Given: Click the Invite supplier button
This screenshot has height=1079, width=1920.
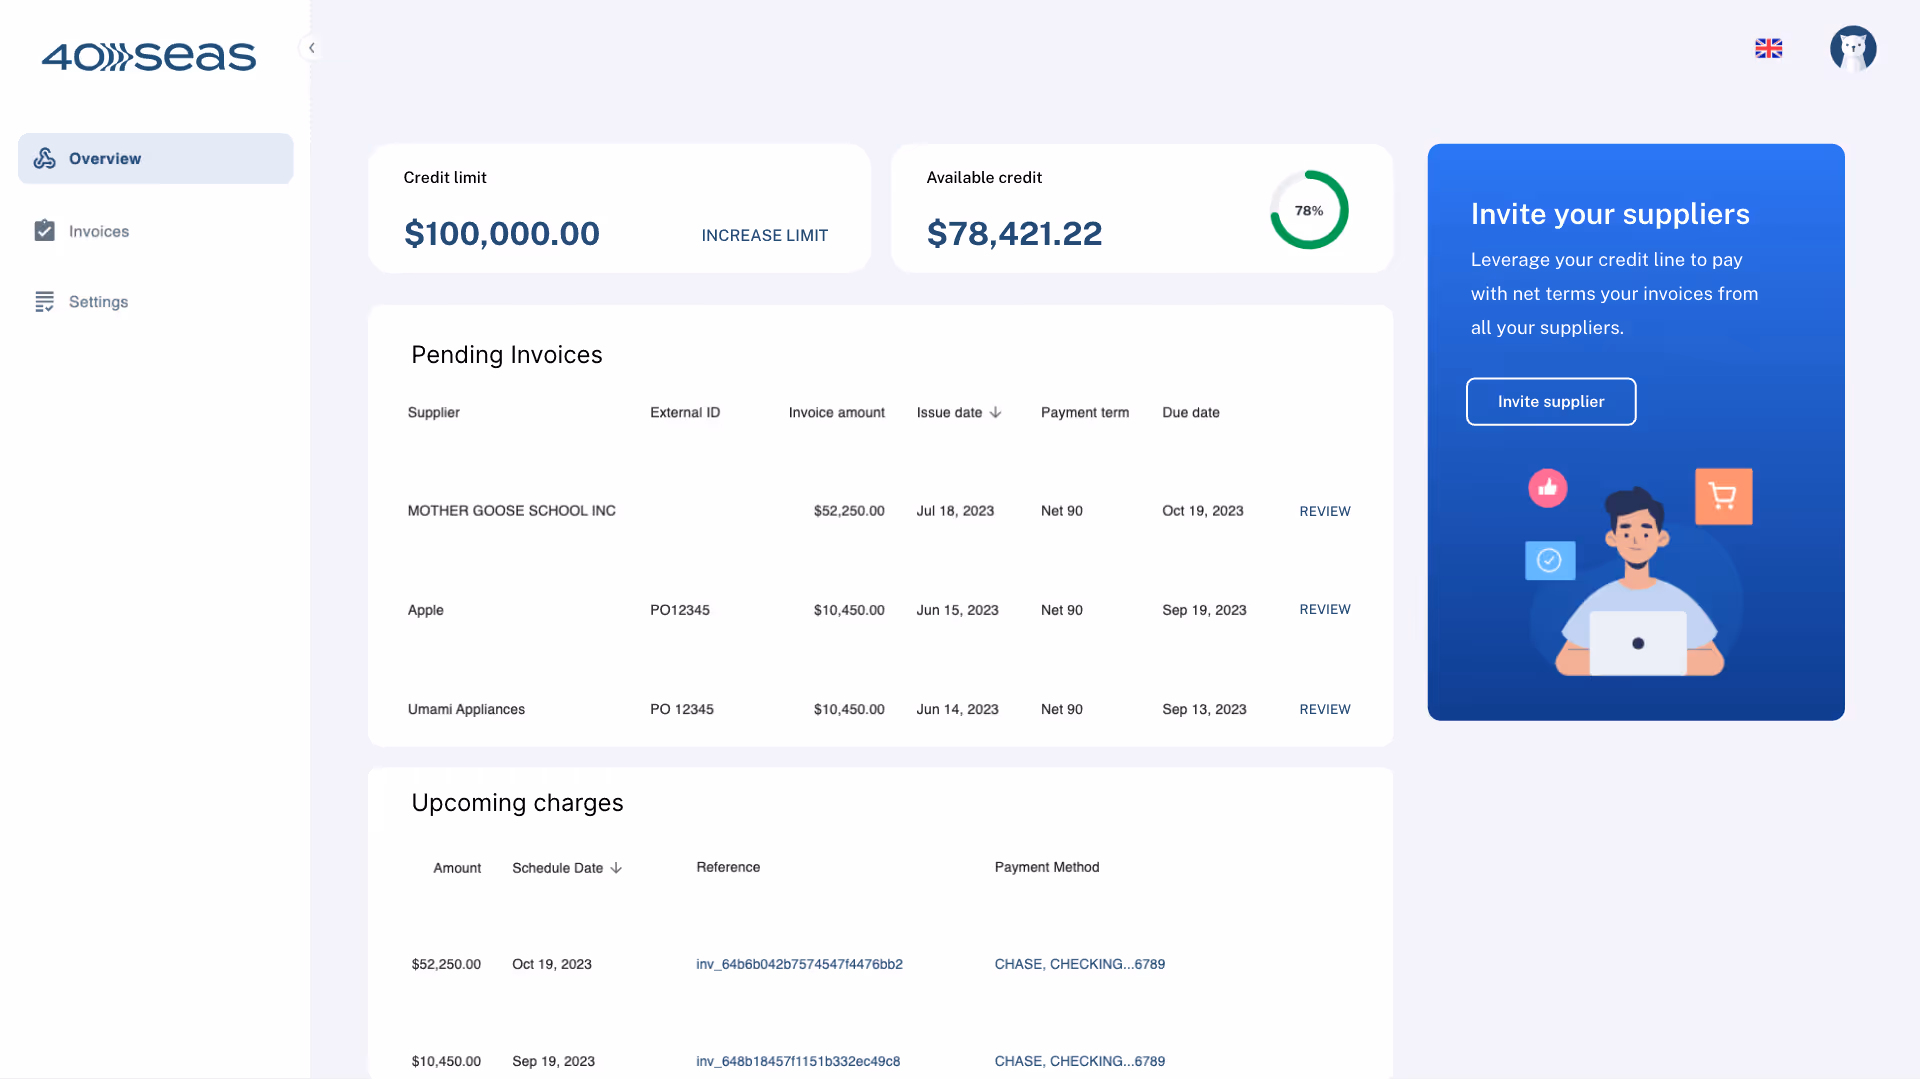Looking at the screenshot, I should click(1551, 401).
